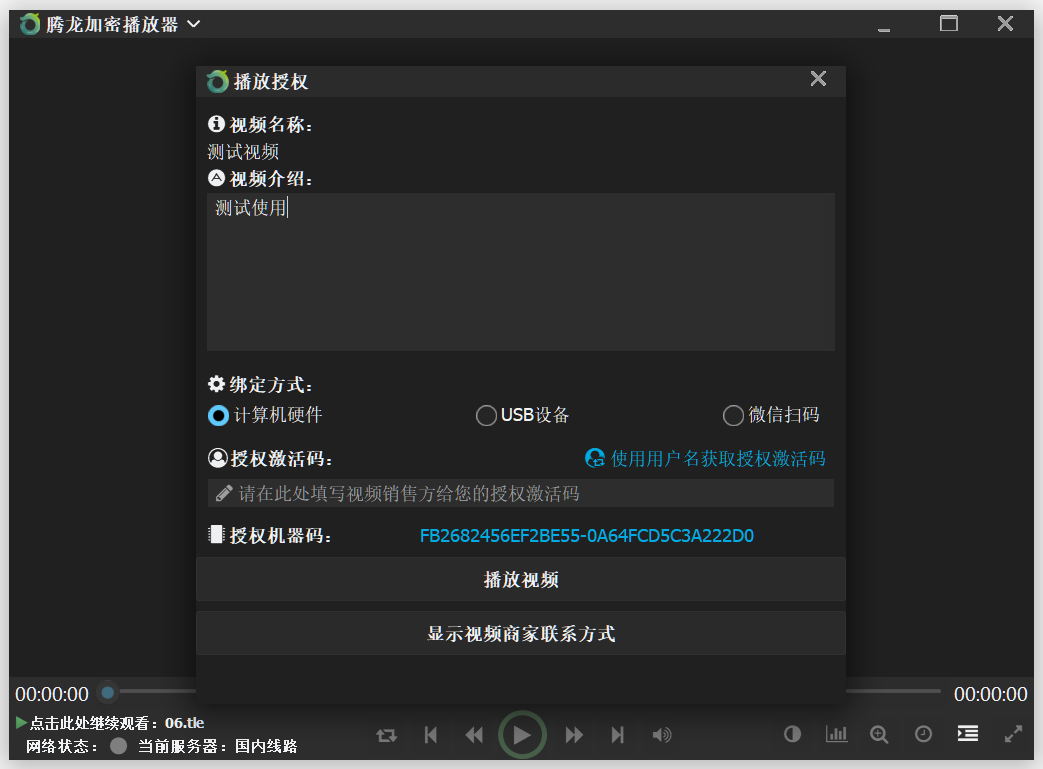The width and height of the screenshot is (1043, 769).
Task: Maximize the player window
Action: (949, 24)
